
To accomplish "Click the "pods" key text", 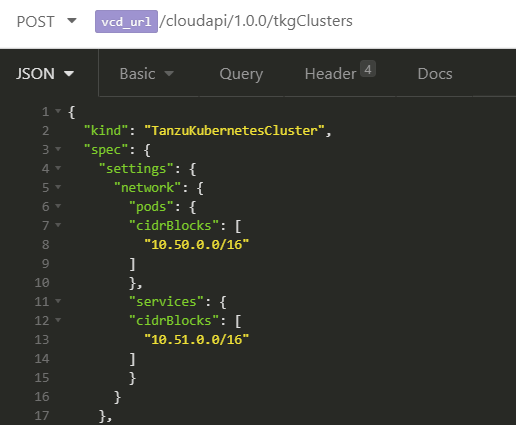I will [151, 207].
